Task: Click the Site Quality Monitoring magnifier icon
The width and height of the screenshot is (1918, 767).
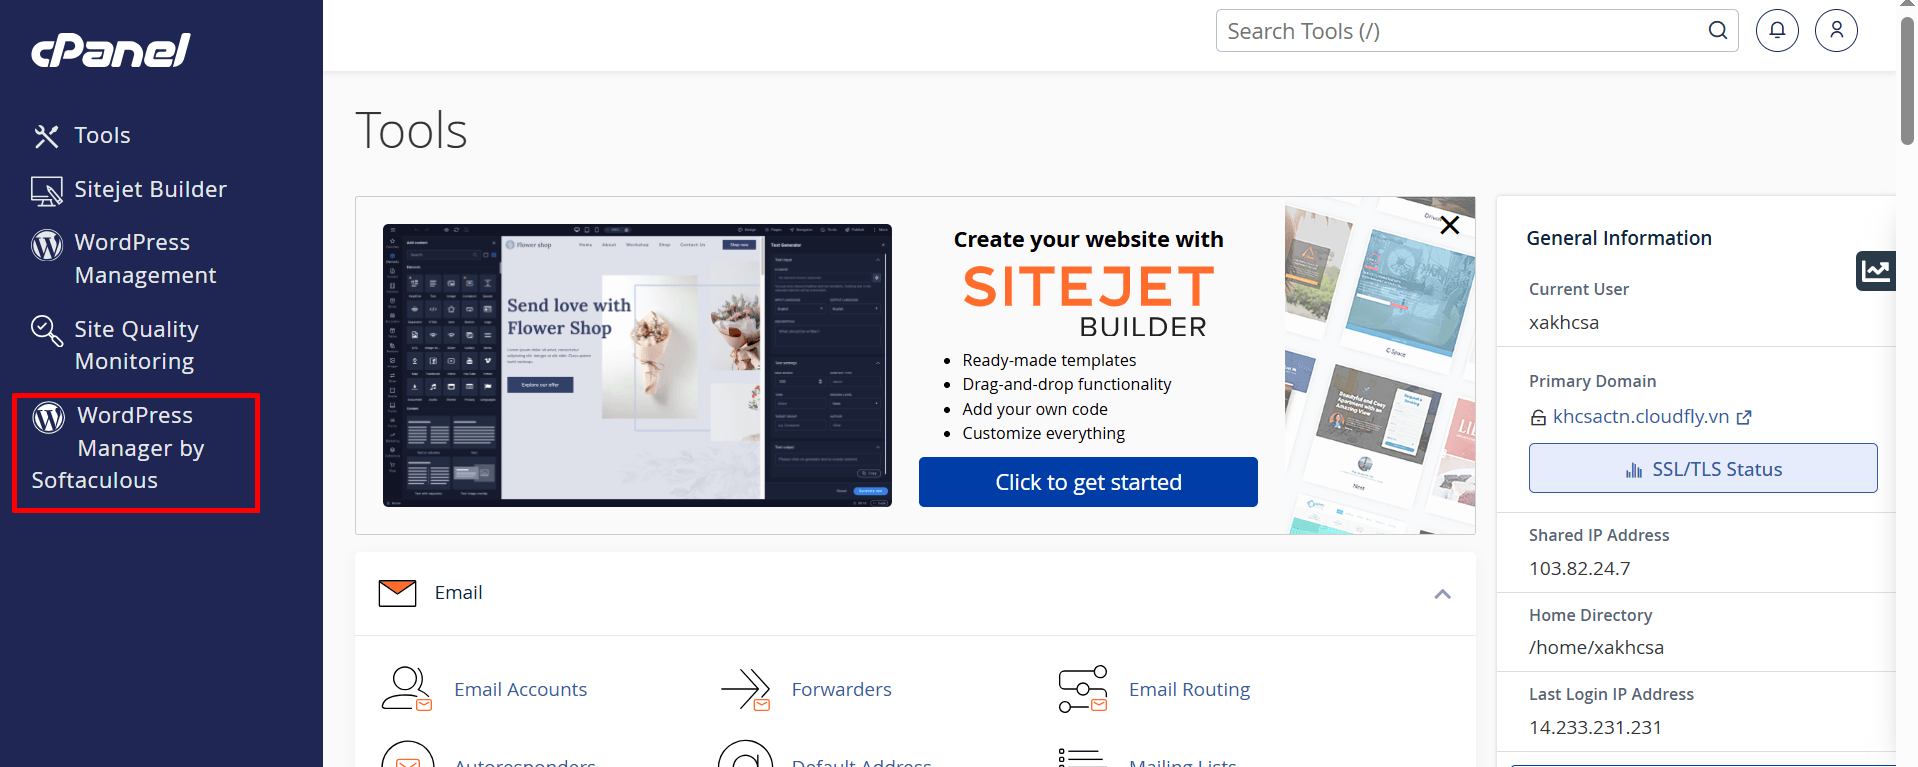Action: [x=46, y=330]
